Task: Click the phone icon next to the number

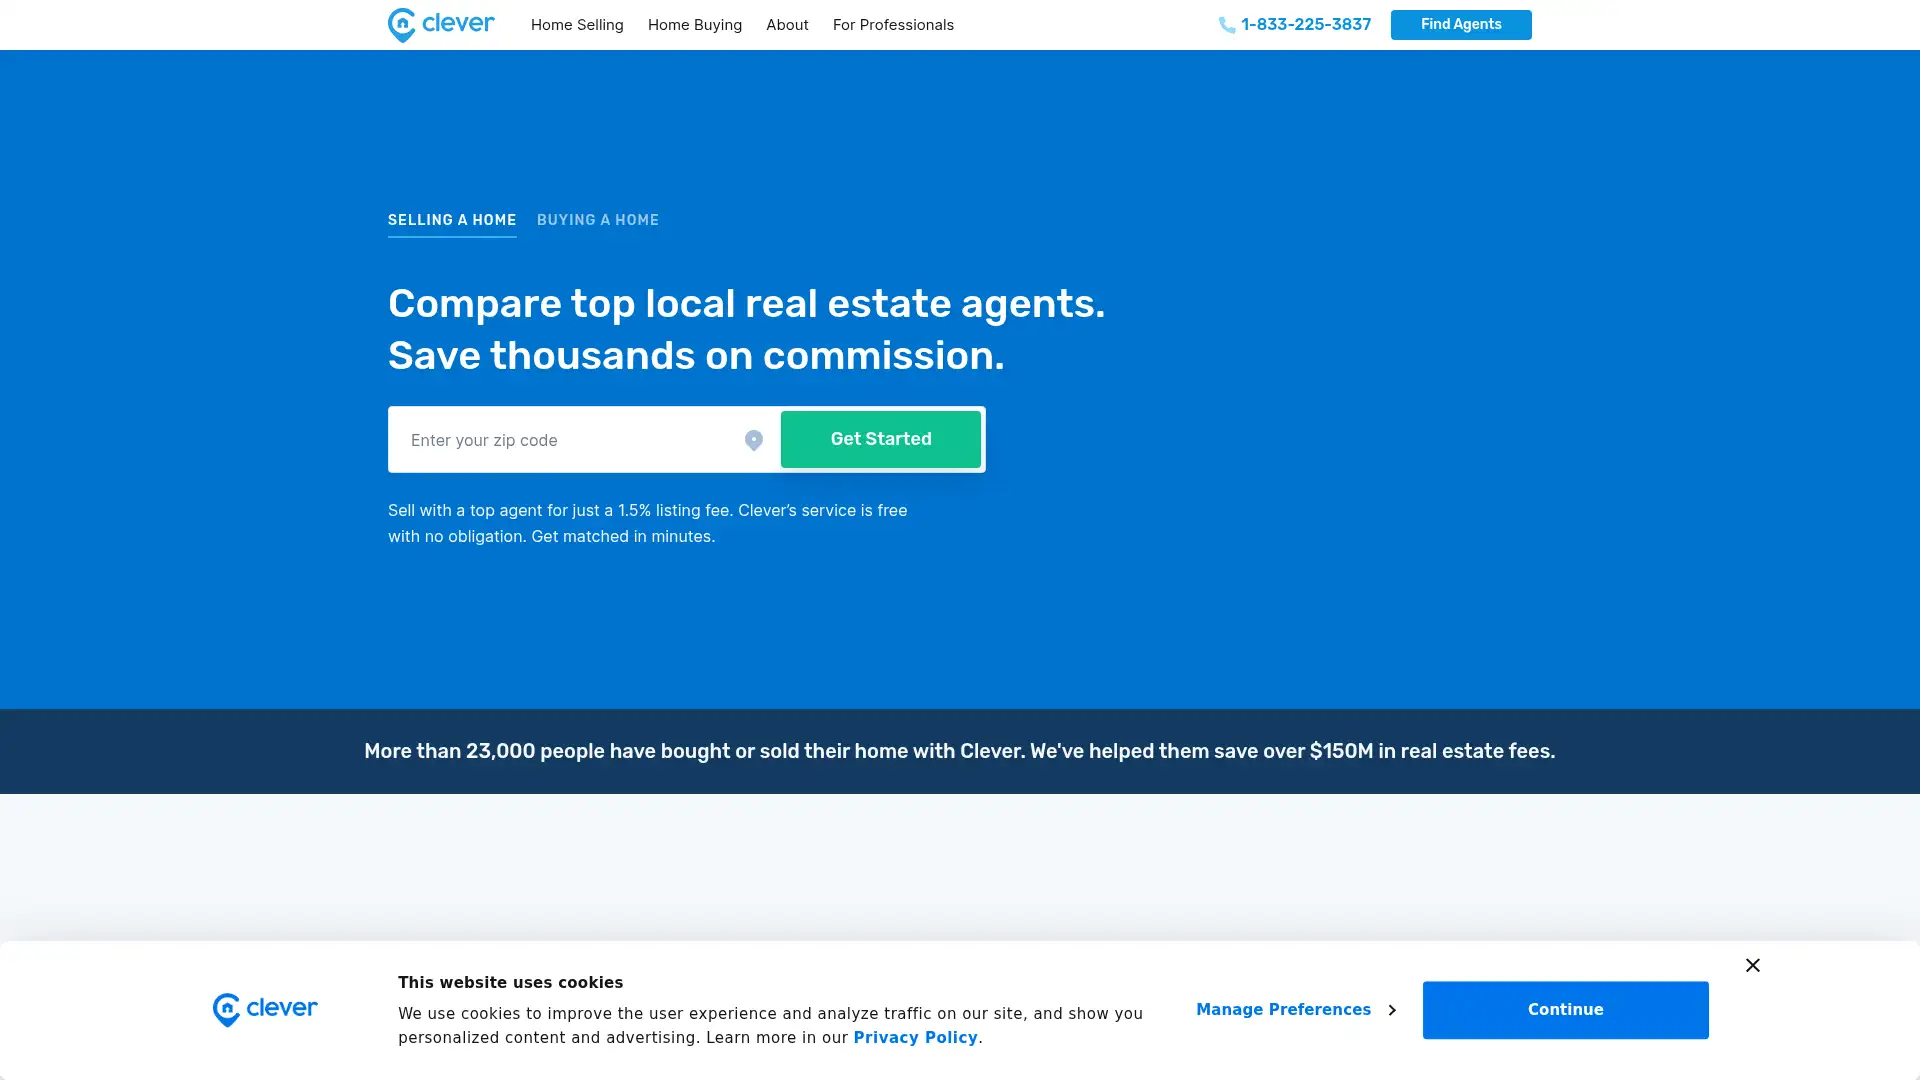Action: (1224, 24)
